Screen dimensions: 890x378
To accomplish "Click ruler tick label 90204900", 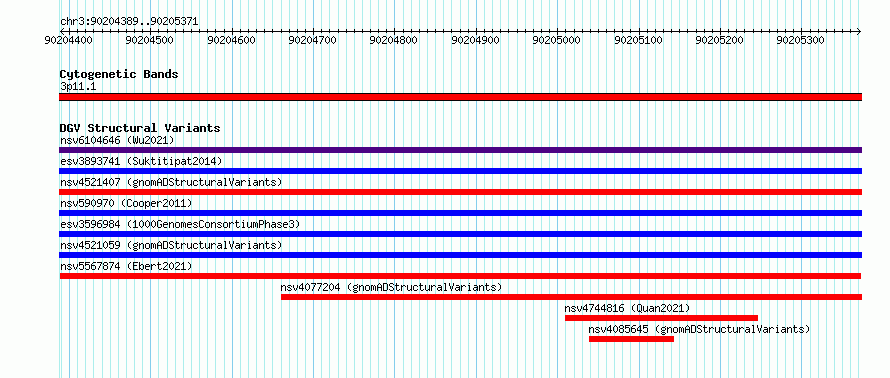I will click(476, 40).
